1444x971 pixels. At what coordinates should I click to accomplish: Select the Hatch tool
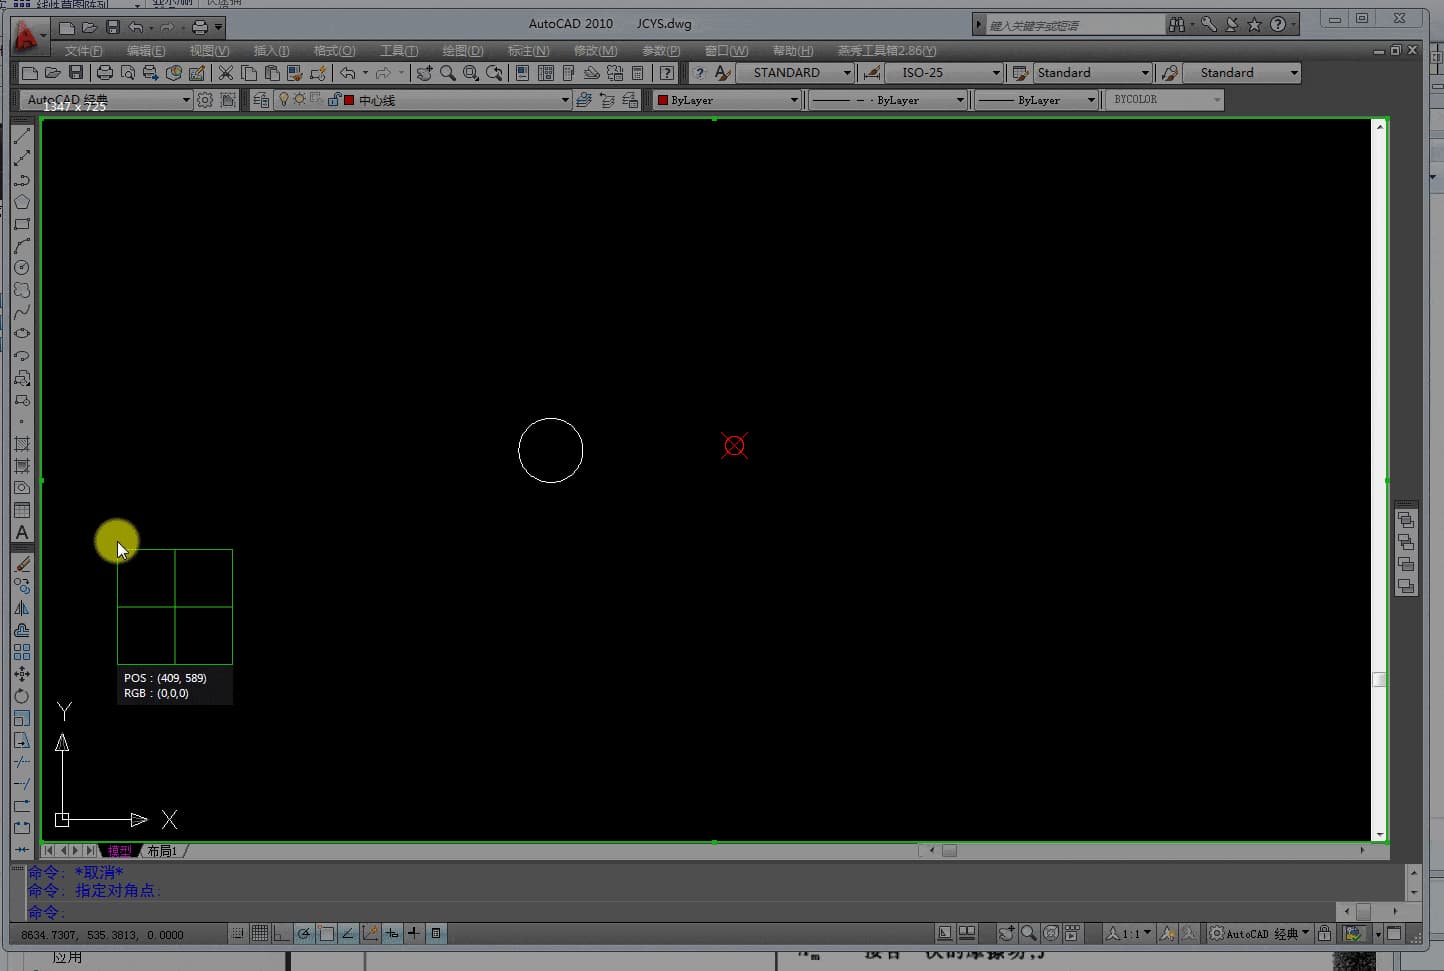point(22,444)
